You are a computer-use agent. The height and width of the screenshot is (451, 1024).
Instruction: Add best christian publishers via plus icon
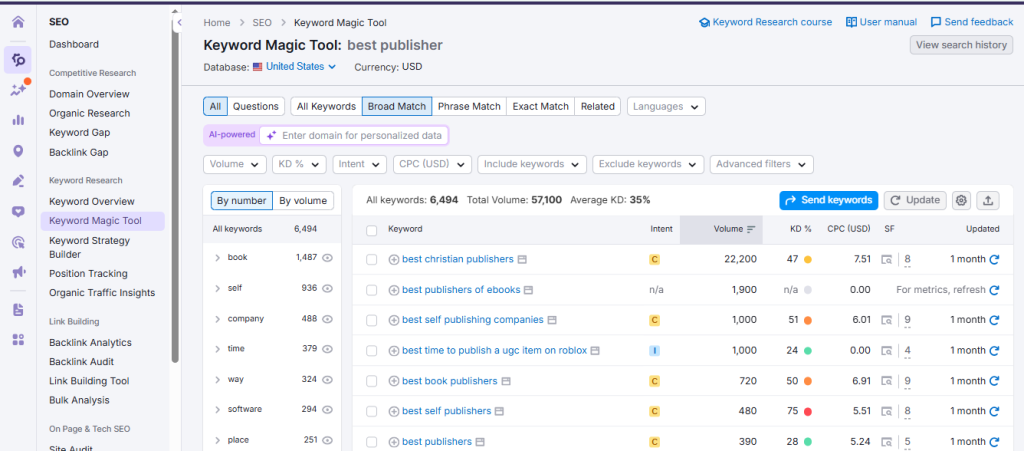[x=393, y=259]
